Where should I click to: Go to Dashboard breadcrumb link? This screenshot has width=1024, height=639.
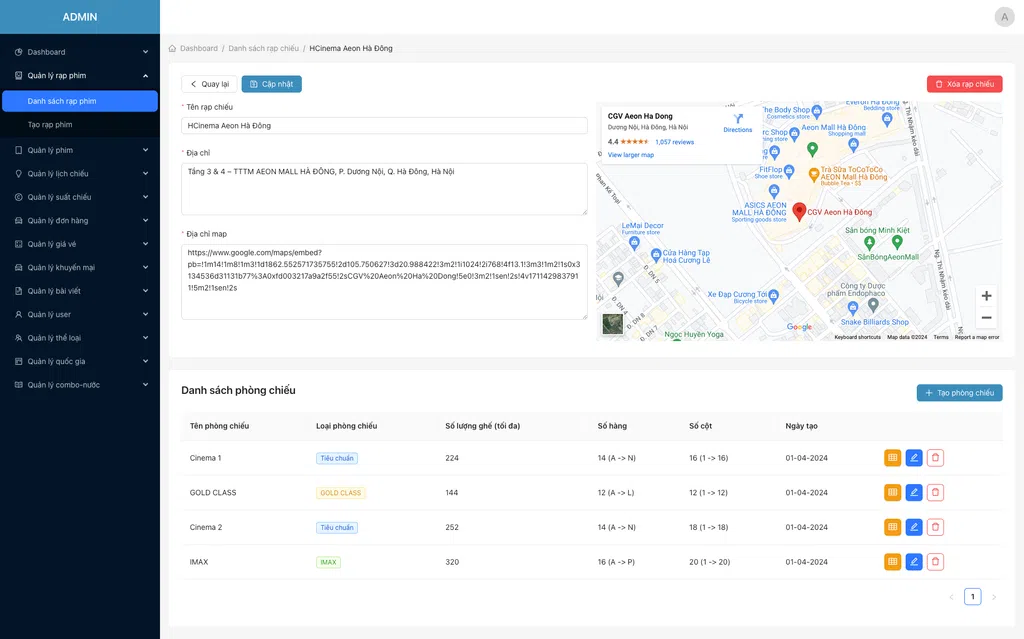199,48
